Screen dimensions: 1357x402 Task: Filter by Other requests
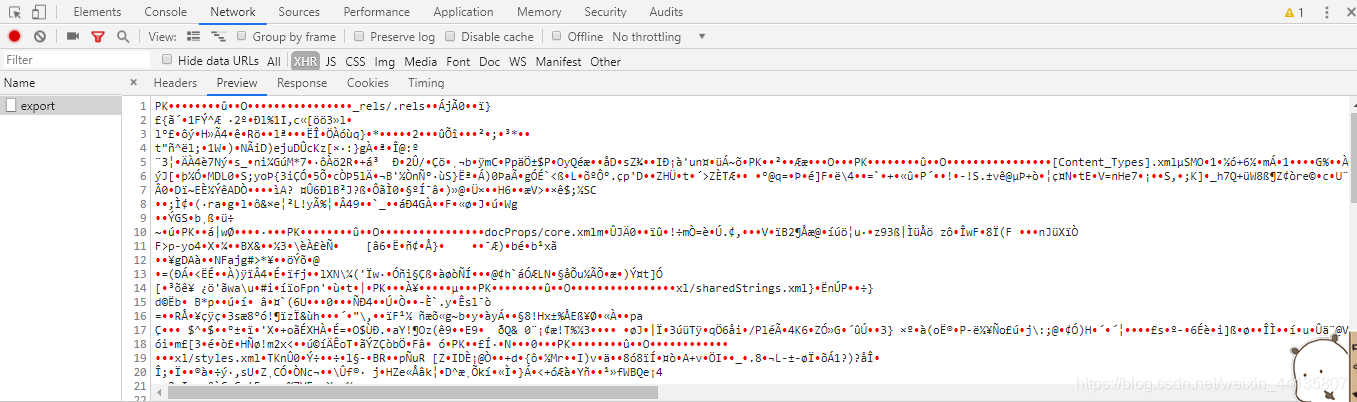[x=605, y=61]
